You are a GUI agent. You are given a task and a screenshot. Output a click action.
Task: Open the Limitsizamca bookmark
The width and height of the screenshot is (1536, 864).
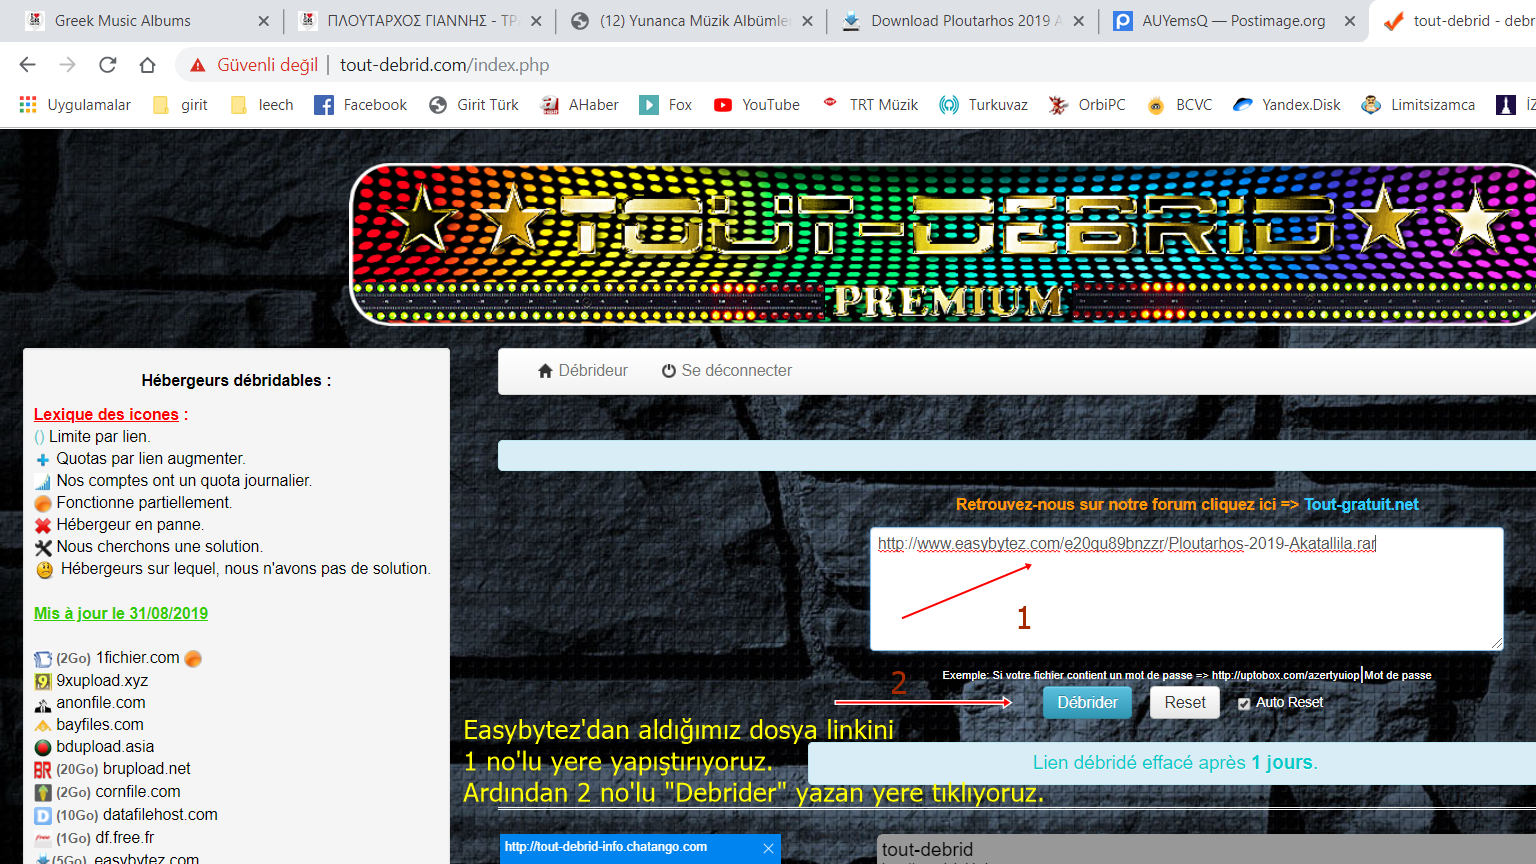[x=1418, y=105]
